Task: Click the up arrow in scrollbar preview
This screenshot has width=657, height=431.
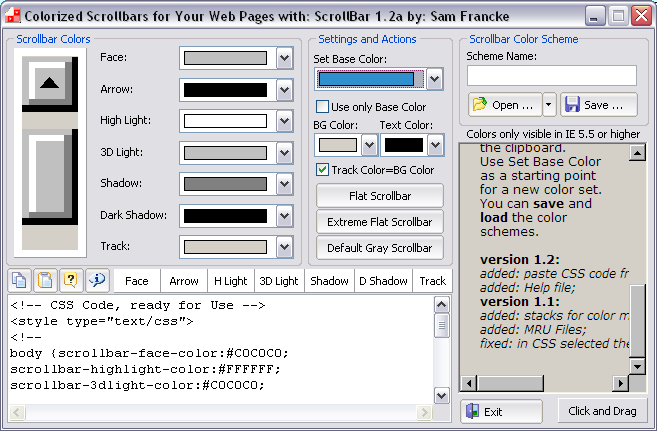Action: tap(49, 83)
